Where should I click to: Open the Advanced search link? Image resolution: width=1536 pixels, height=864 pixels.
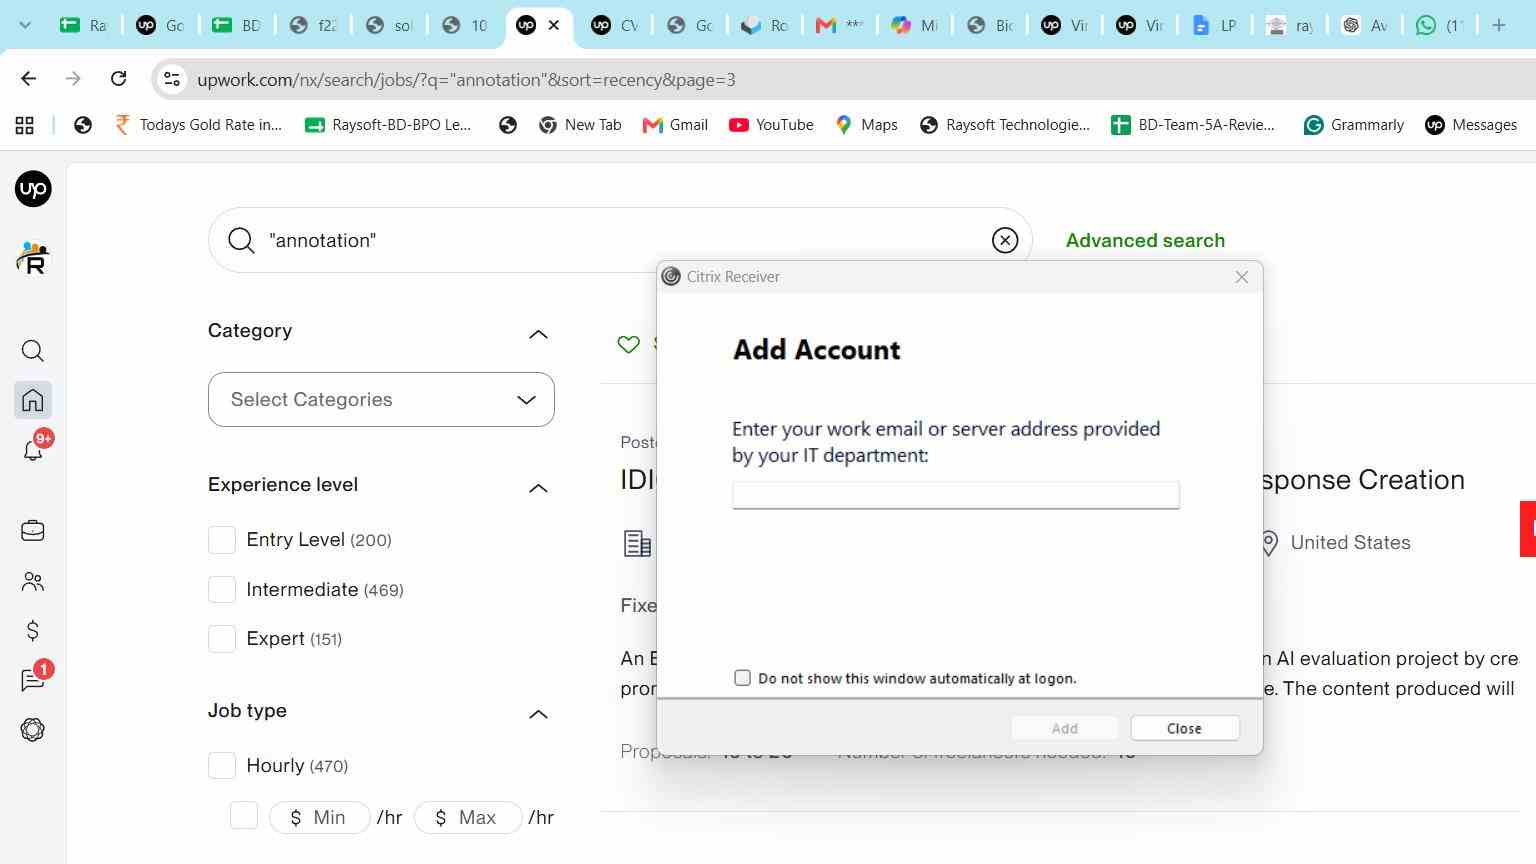point(1145,240)
